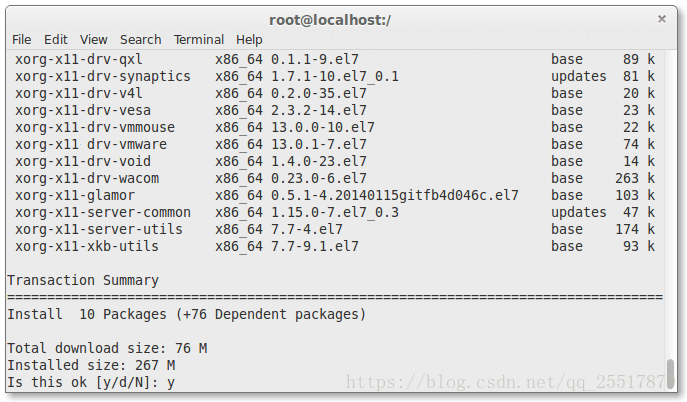Click the 'Installed size: 267 M' line

point(91,365)
